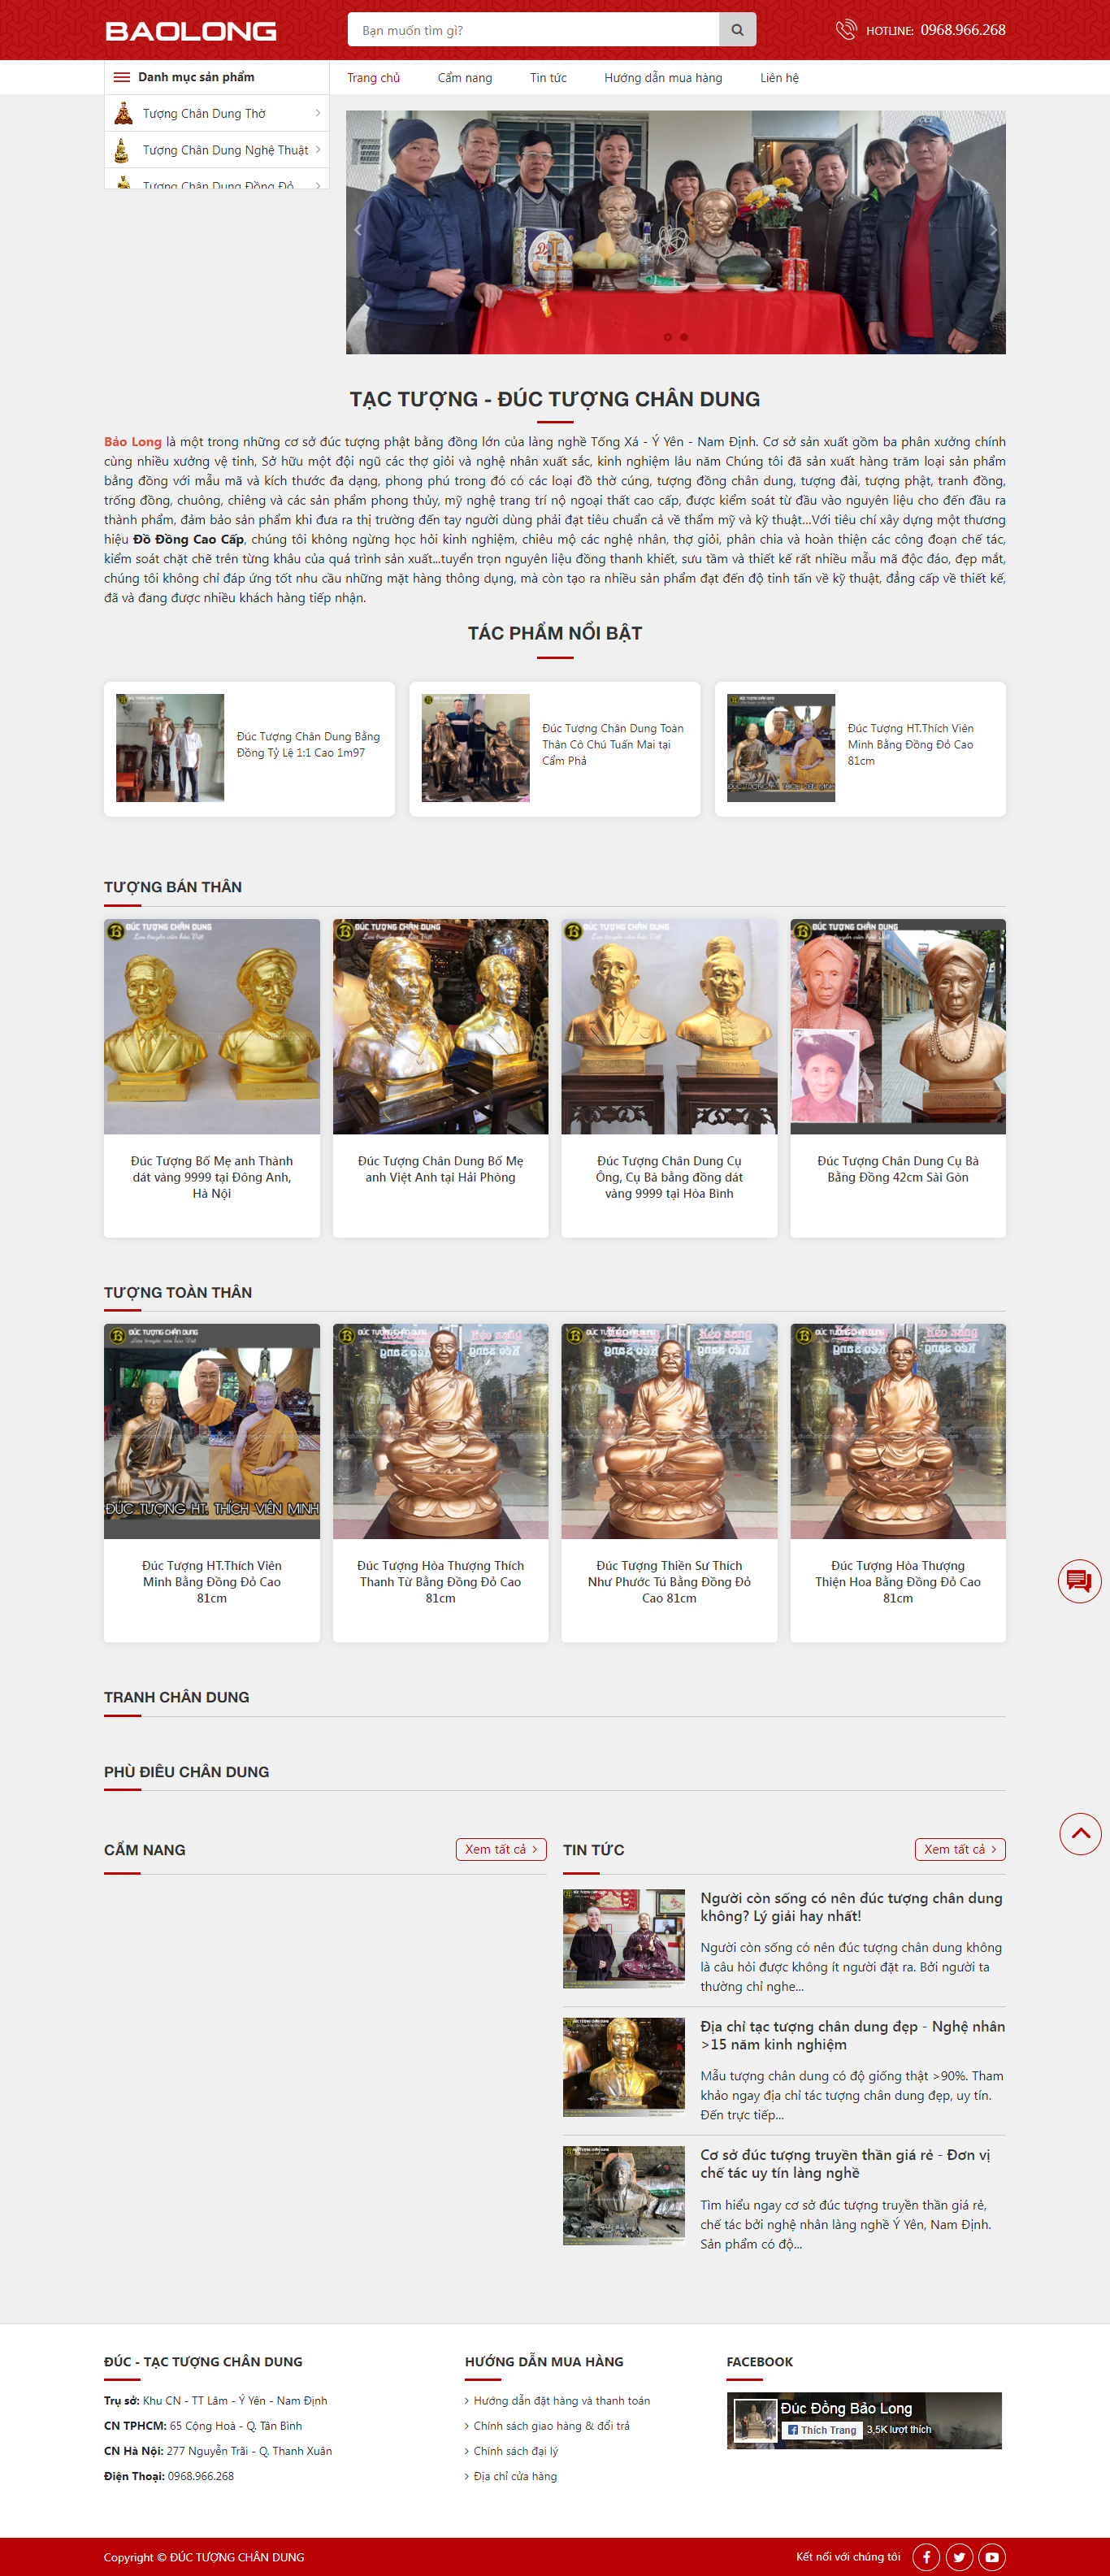
Task: Open the Facebook social icon in footer
Action: click(926, 2557)
